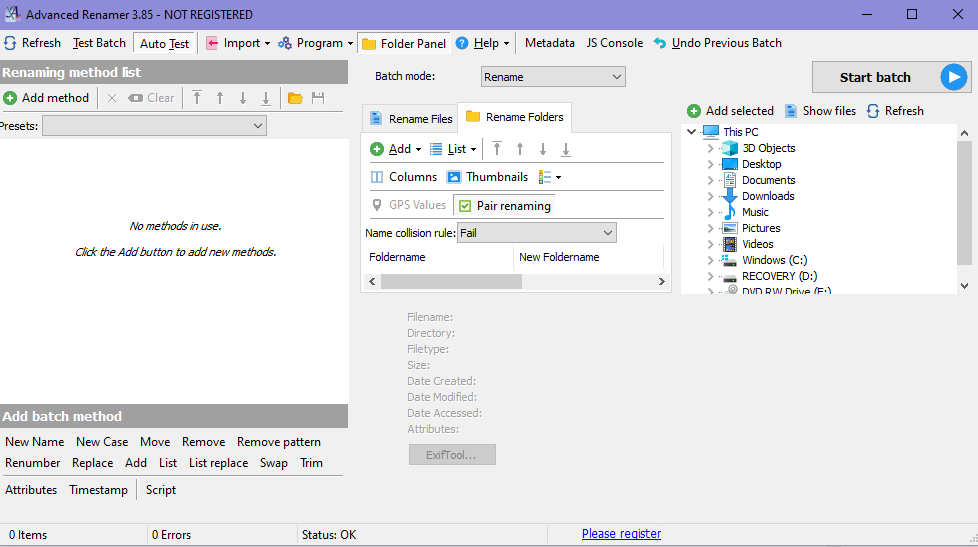978x547 pixels.
Task: Add a New Name batch method
Action: click(34, 442)
